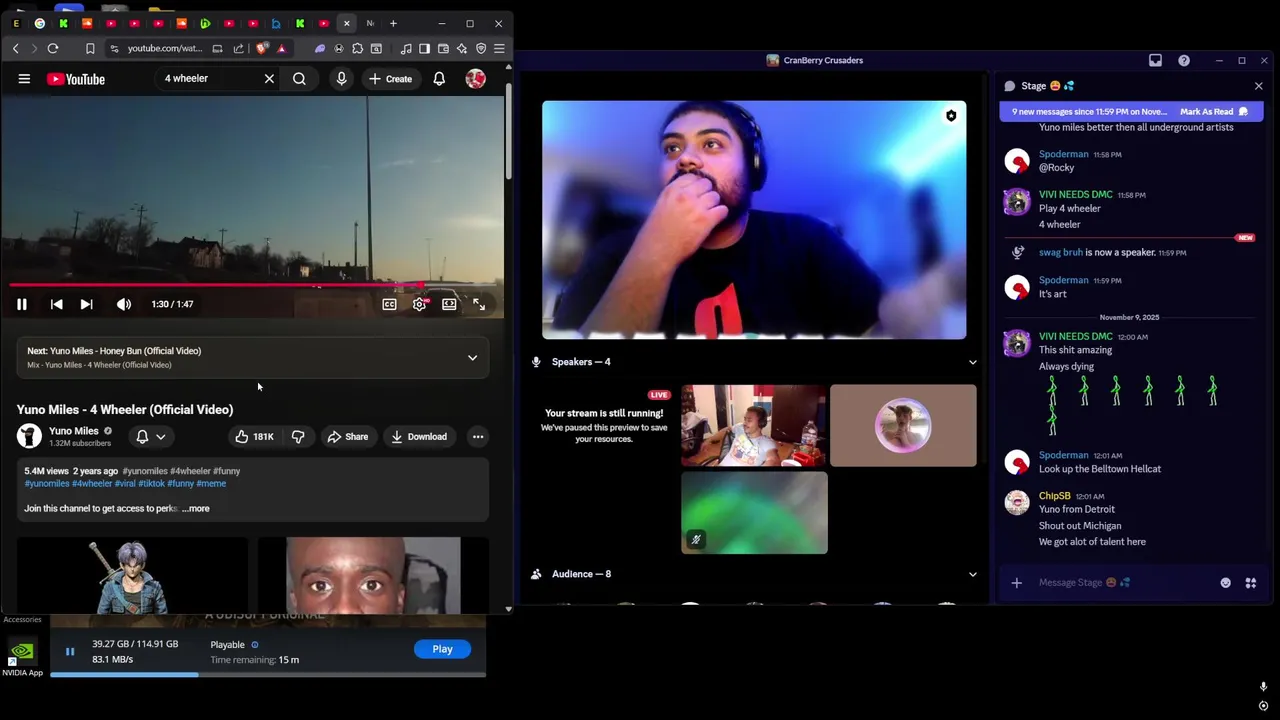Share the 4 Wheeler video
The image size is (1280, 720).
(x=347, y=436)
